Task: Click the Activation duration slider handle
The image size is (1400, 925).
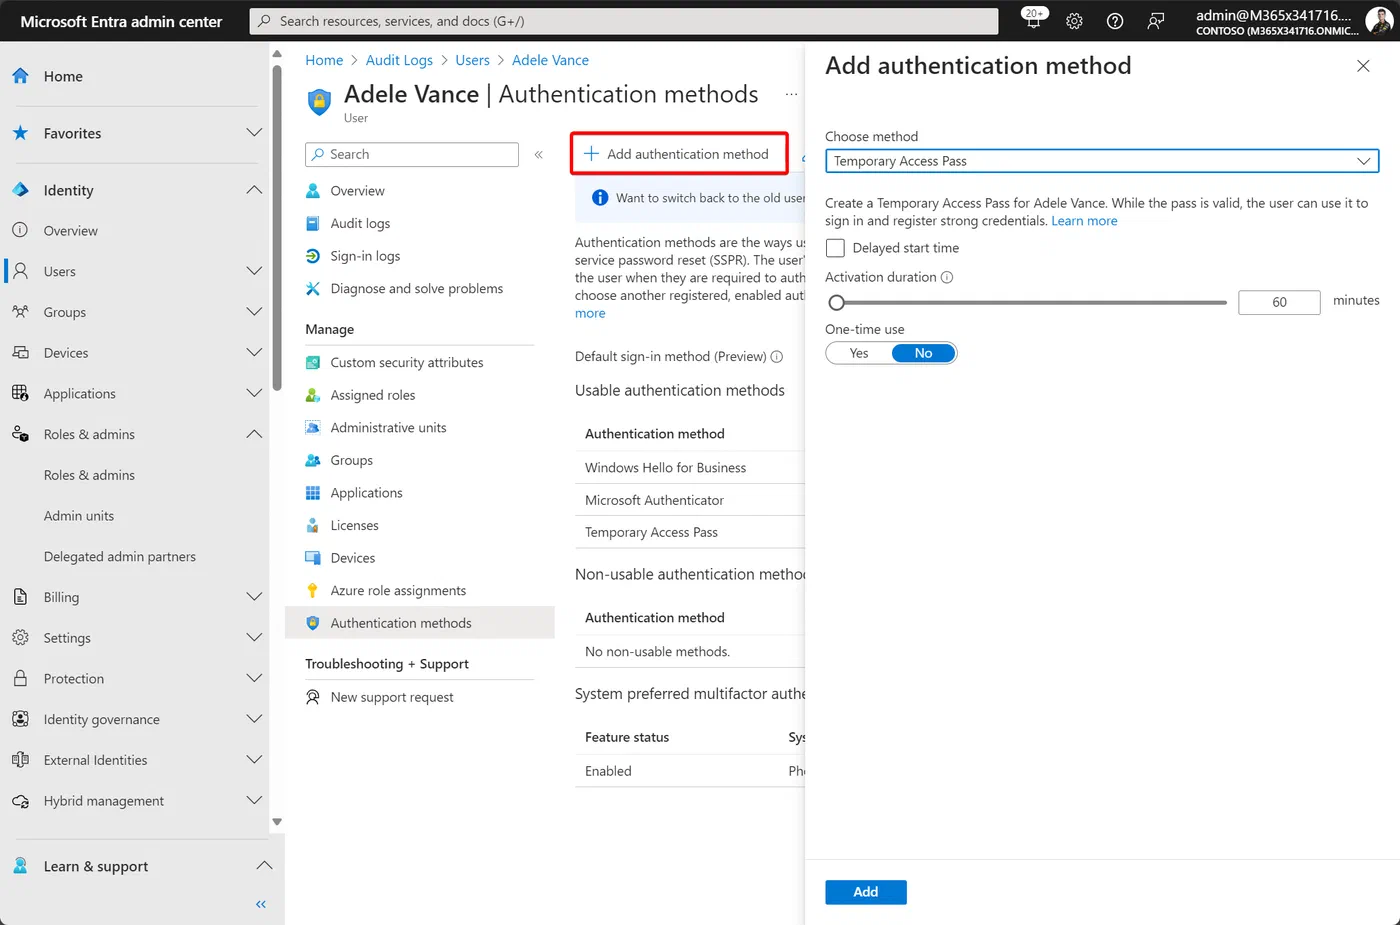Action: pos(837,302)
